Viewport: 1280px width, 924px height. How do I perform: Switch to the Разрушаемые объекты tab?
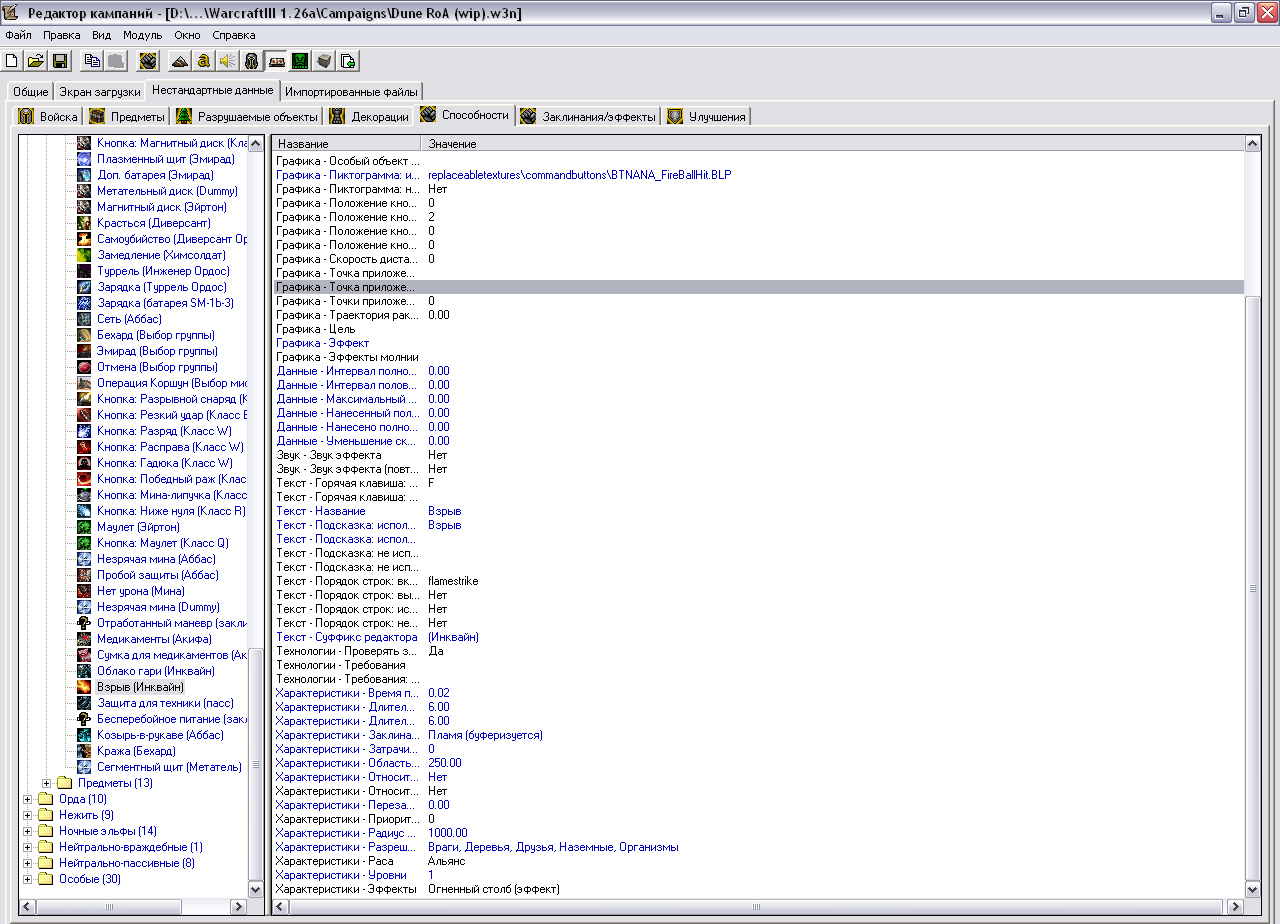247,117
